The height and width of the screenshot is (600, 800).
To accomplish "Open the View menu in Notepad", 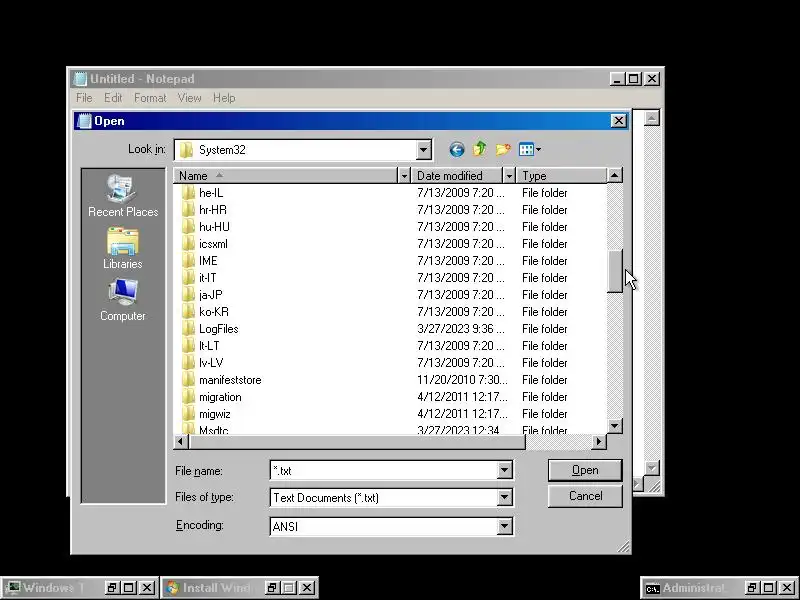I will (x=189, y=98).
